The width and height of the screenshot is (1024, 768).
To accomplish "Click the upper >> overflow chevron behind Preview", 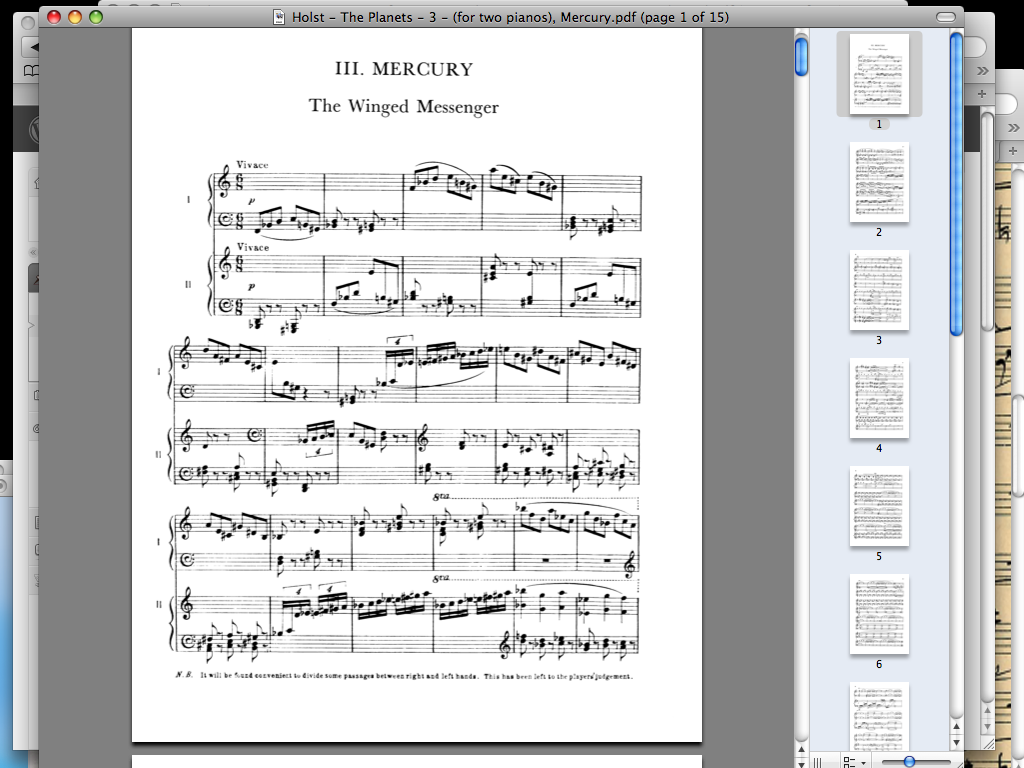I will (x=982, y=71).
